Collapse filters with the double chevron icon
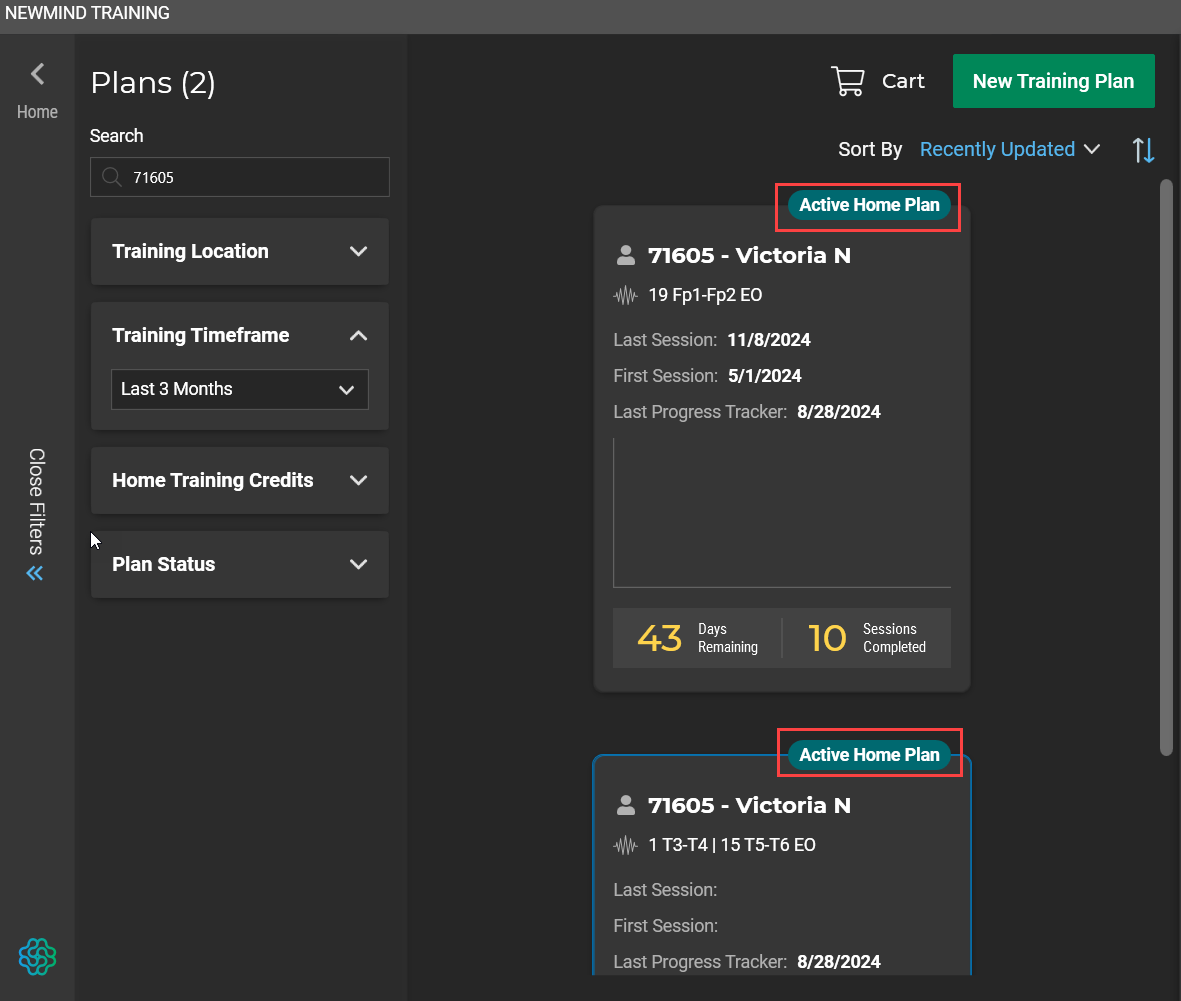Screen dimensions: 1181x1001 [35, 573]
